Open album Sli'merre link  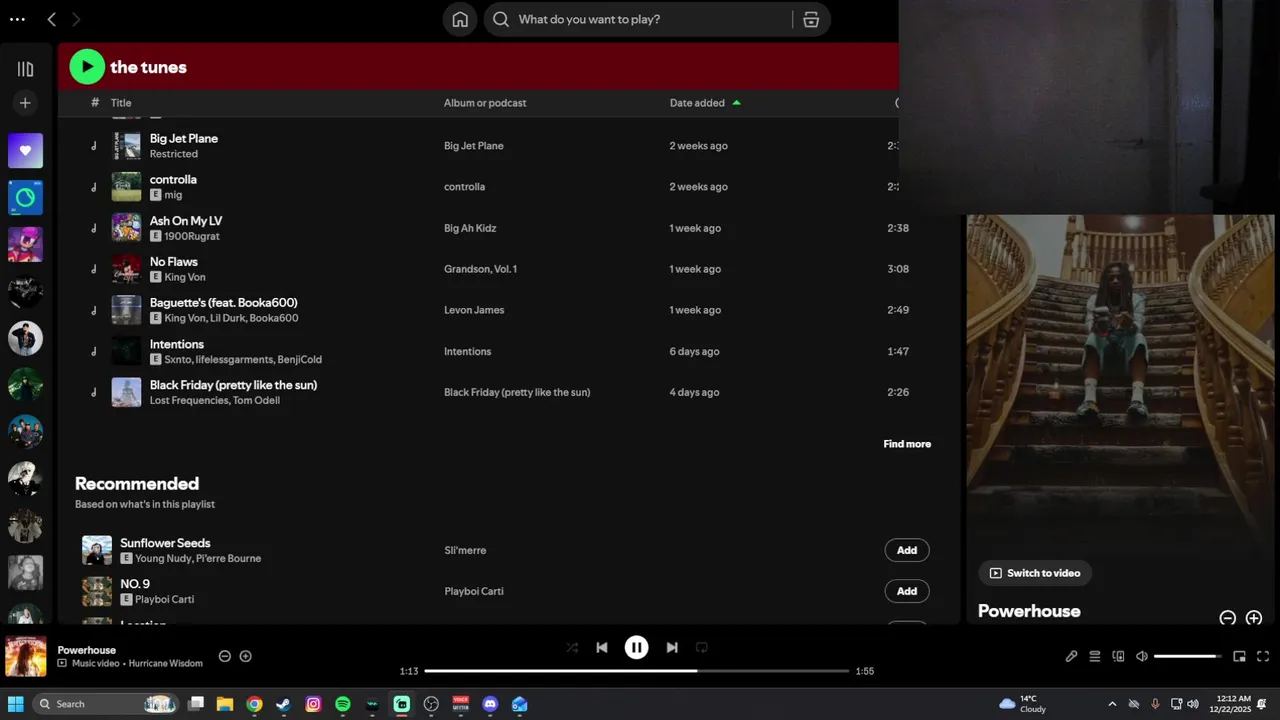(465, 550)
